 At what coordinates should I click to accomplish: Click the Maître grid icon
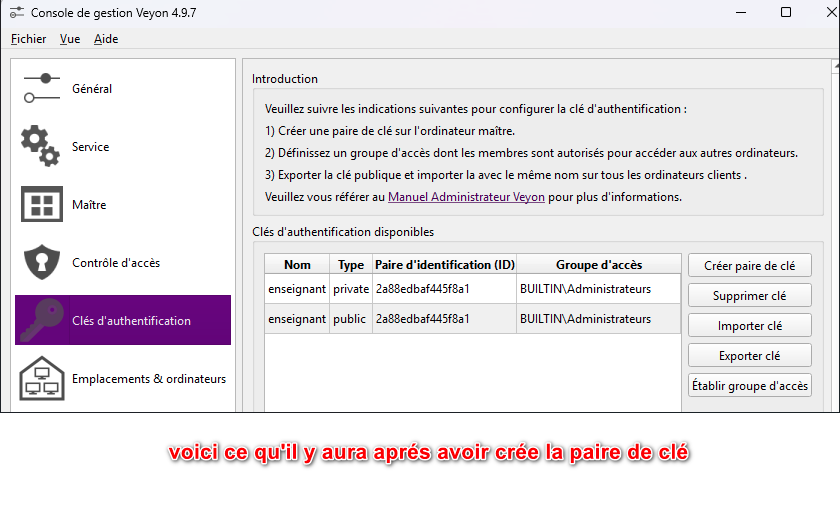coord(42,204)
